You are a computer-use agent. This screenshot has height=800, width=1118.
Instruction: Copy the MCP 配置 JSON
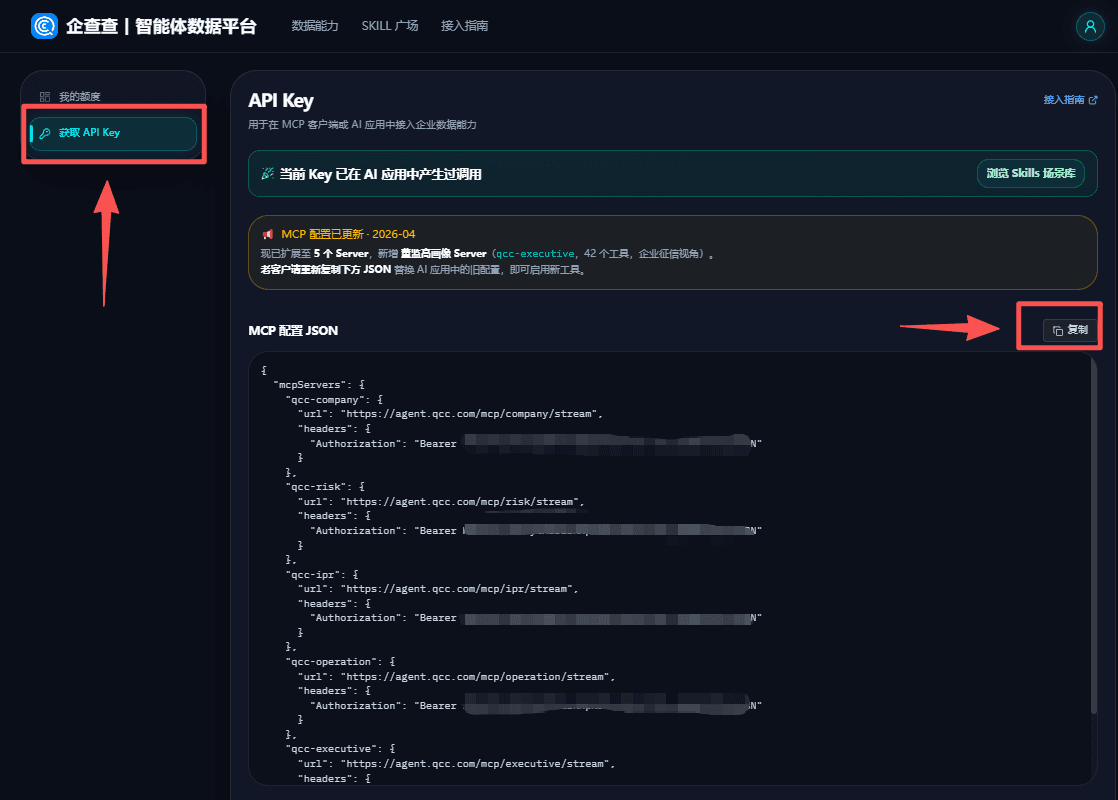pyautogui.click(x=1070, y=330)
